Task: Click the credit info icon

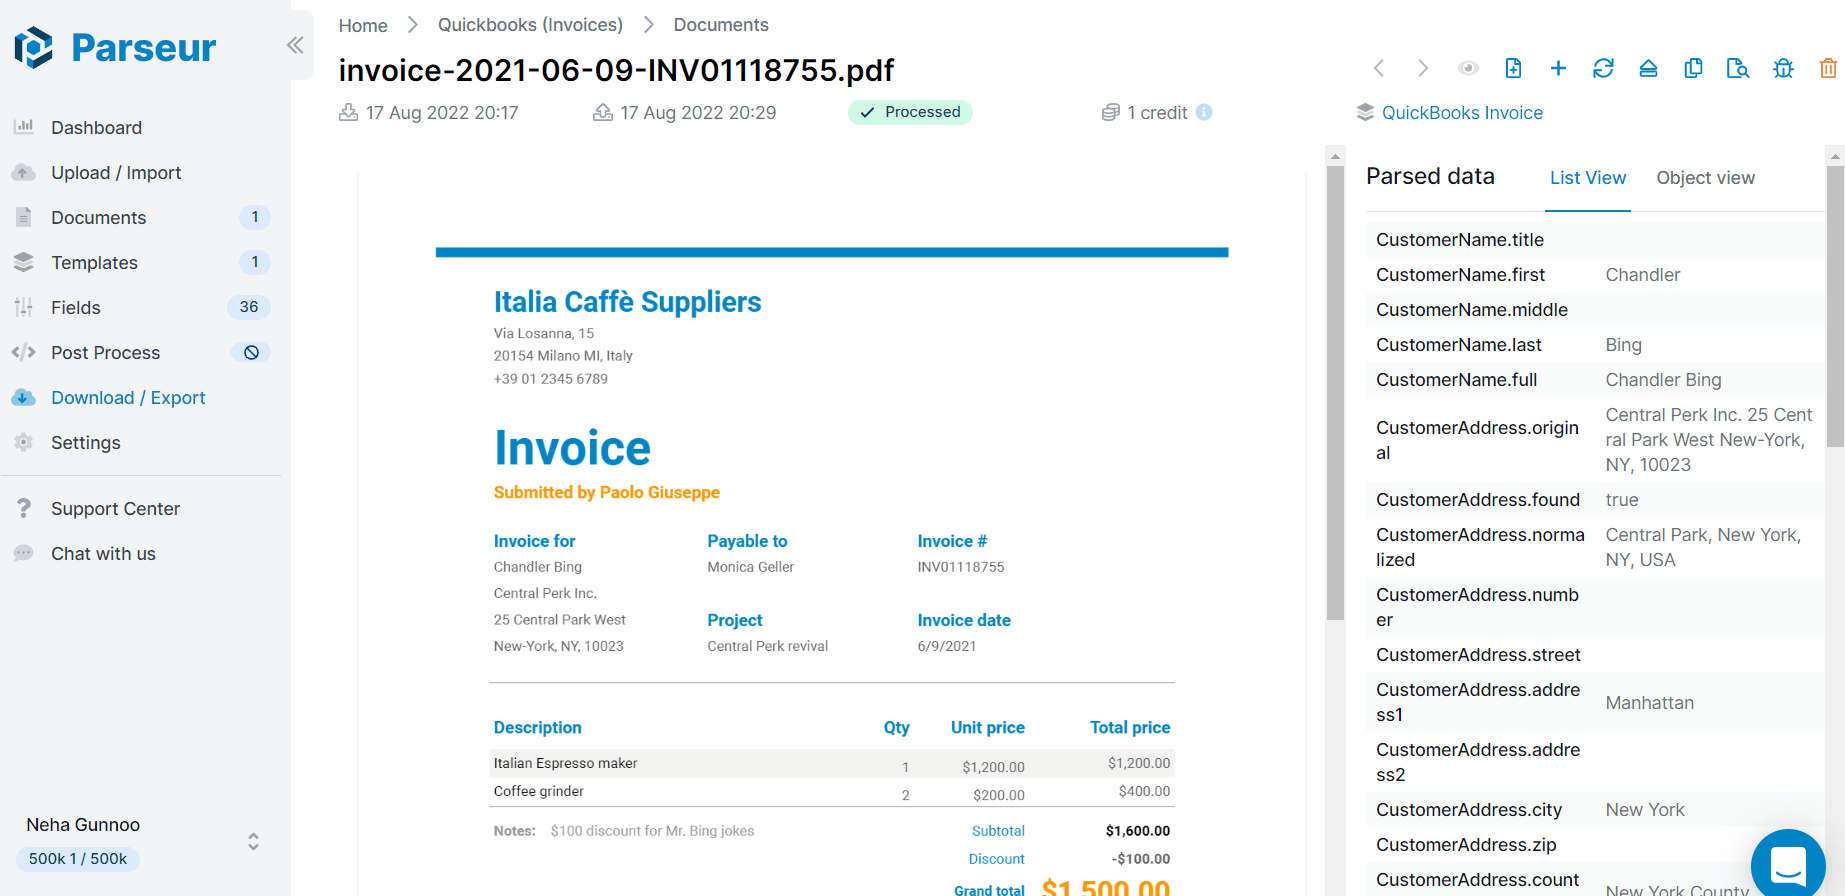Action: pos(1204,112)
